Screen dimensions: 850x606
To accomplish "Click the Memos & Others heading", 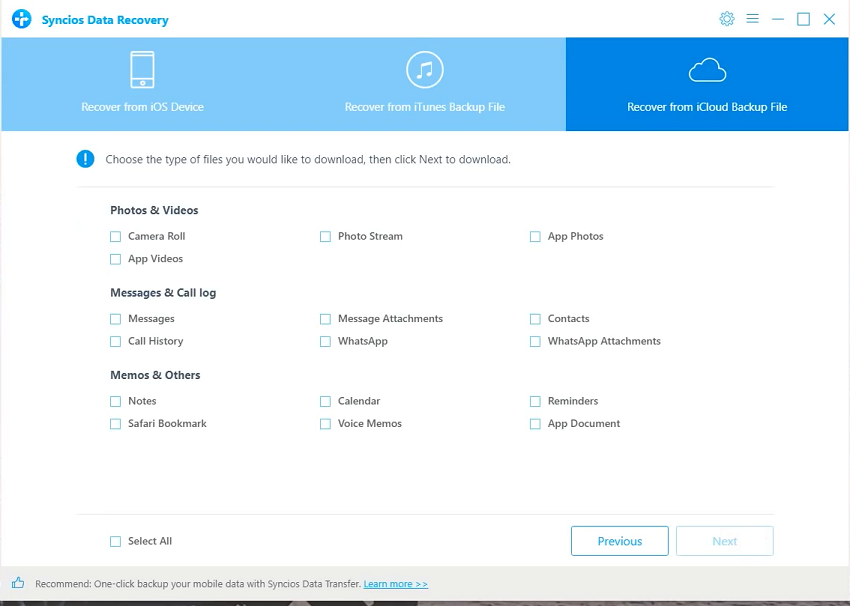I will [155, 375].
